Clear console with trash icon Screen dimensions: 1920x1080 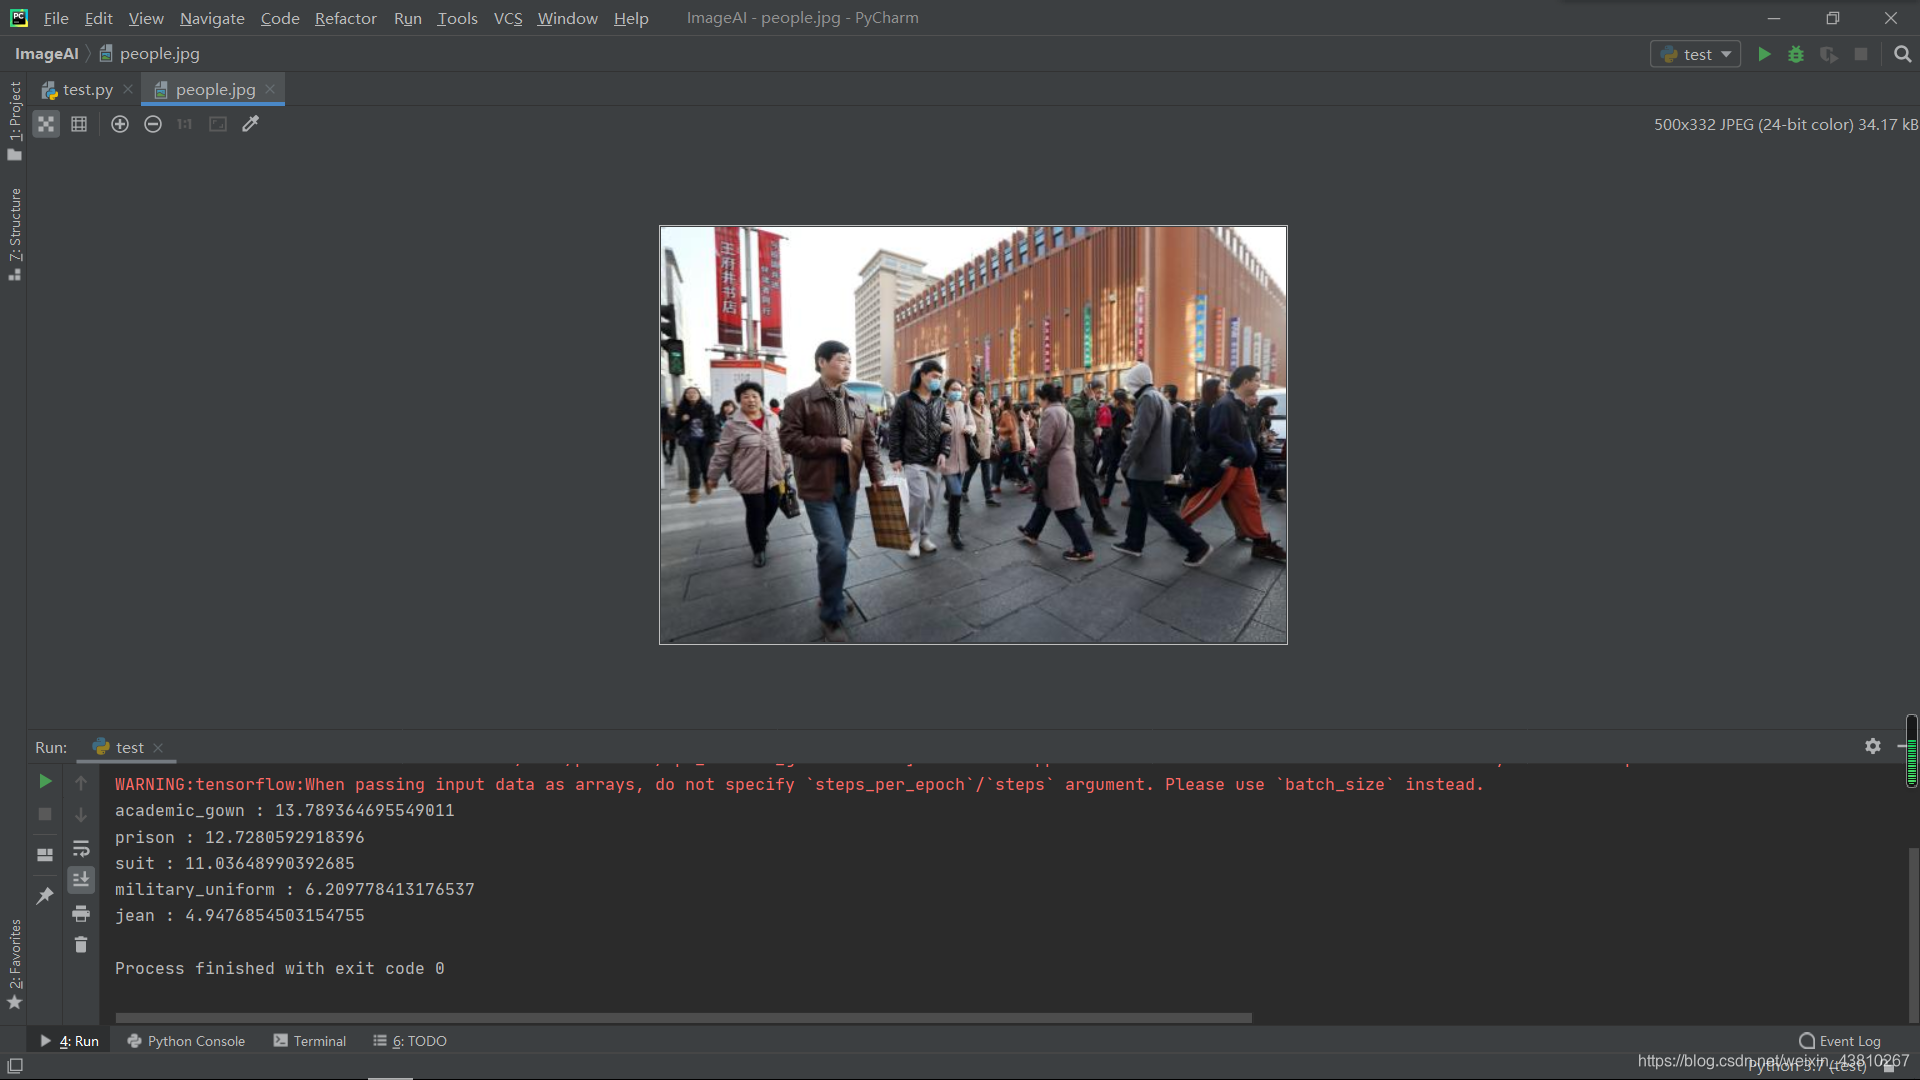click(x=81, y=944)
